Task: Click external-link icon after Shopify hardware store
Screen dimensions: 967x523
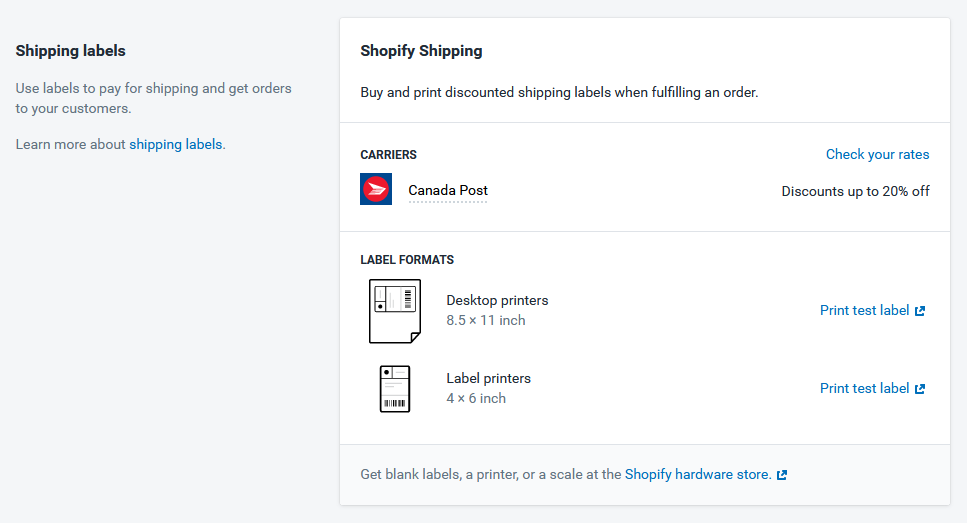Action: 782,475
